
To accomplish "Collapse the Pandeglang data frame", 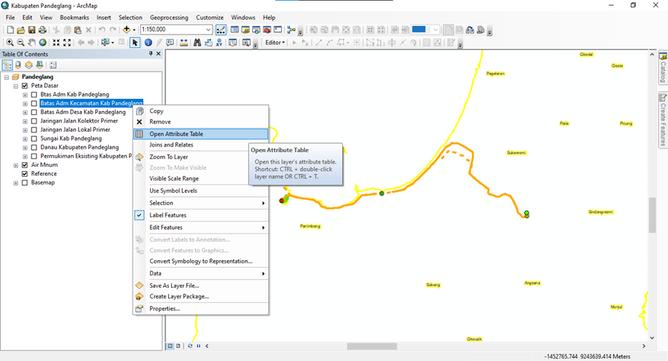I will pyautogui.click(x=6, y=77).
